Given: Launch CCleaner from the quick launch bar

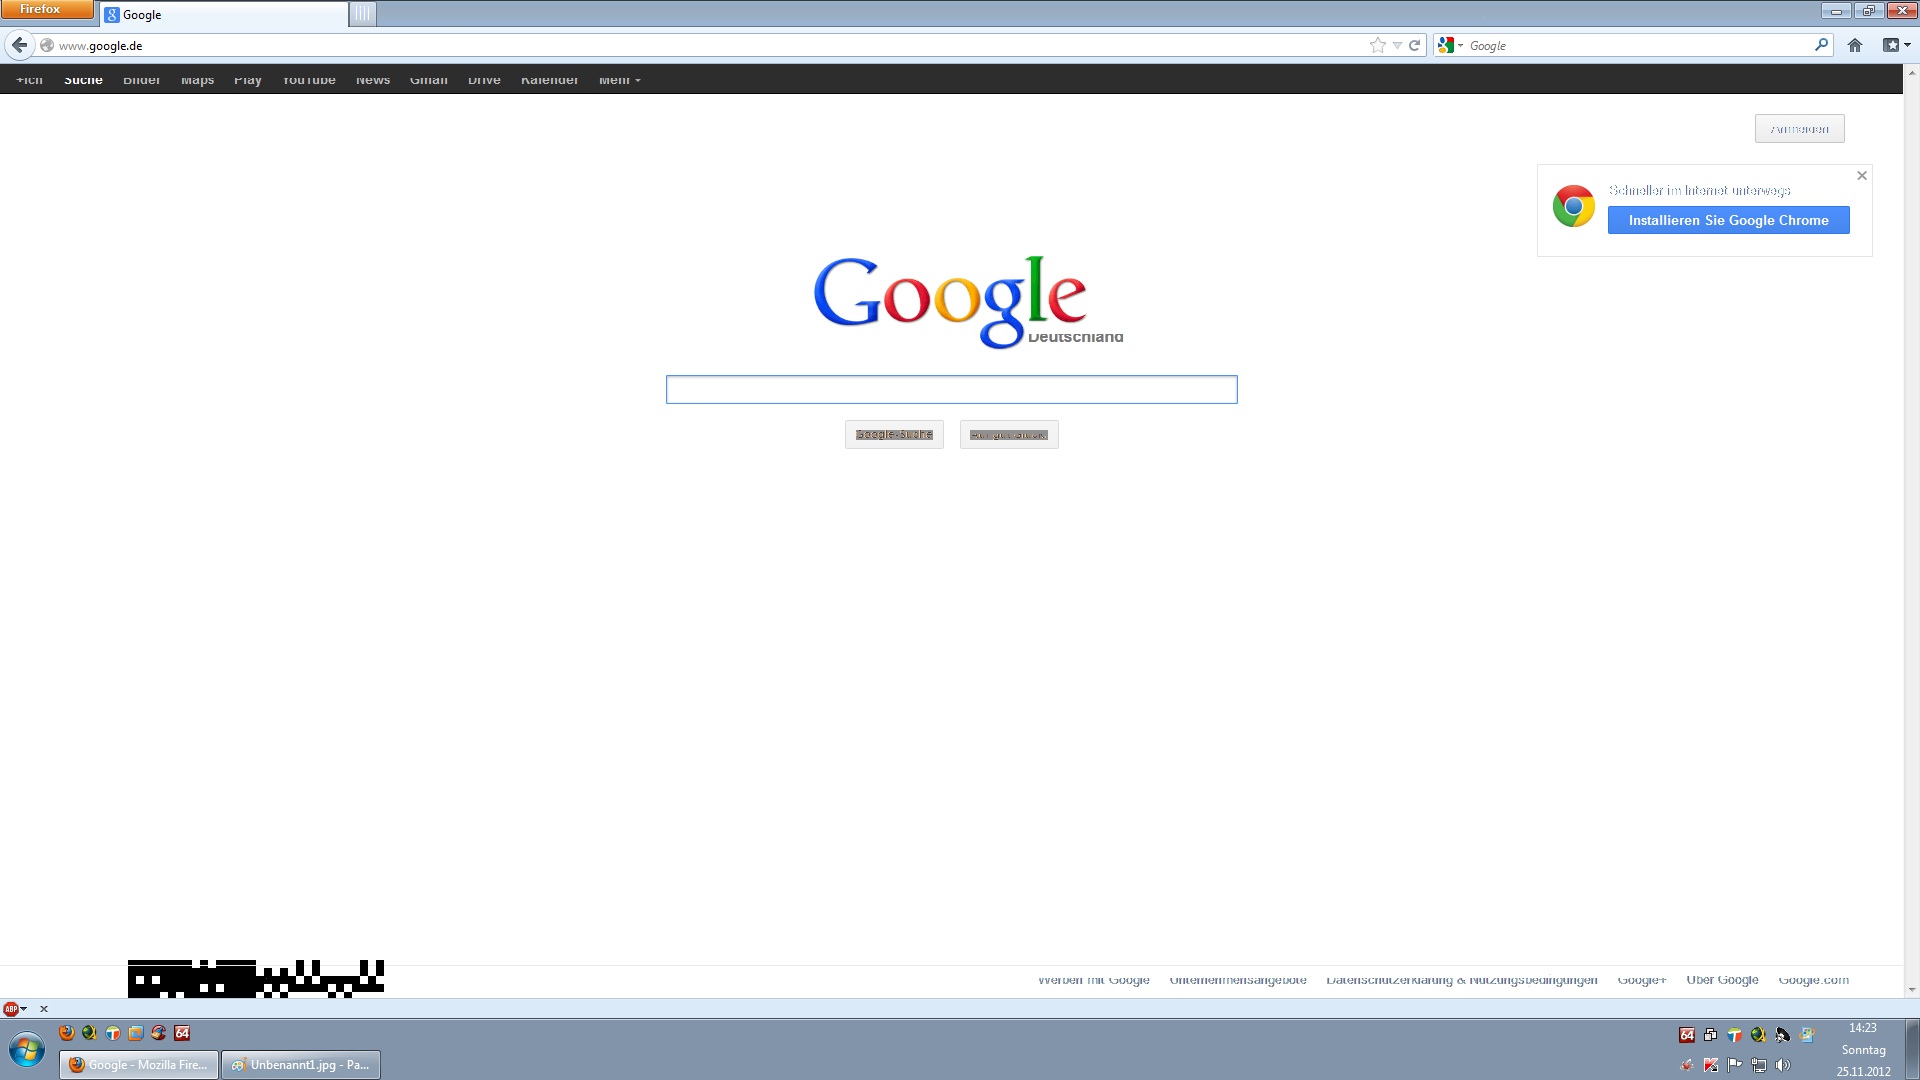Looking at the screenshot, I should pyautogui.click(x=158, y=1033).
